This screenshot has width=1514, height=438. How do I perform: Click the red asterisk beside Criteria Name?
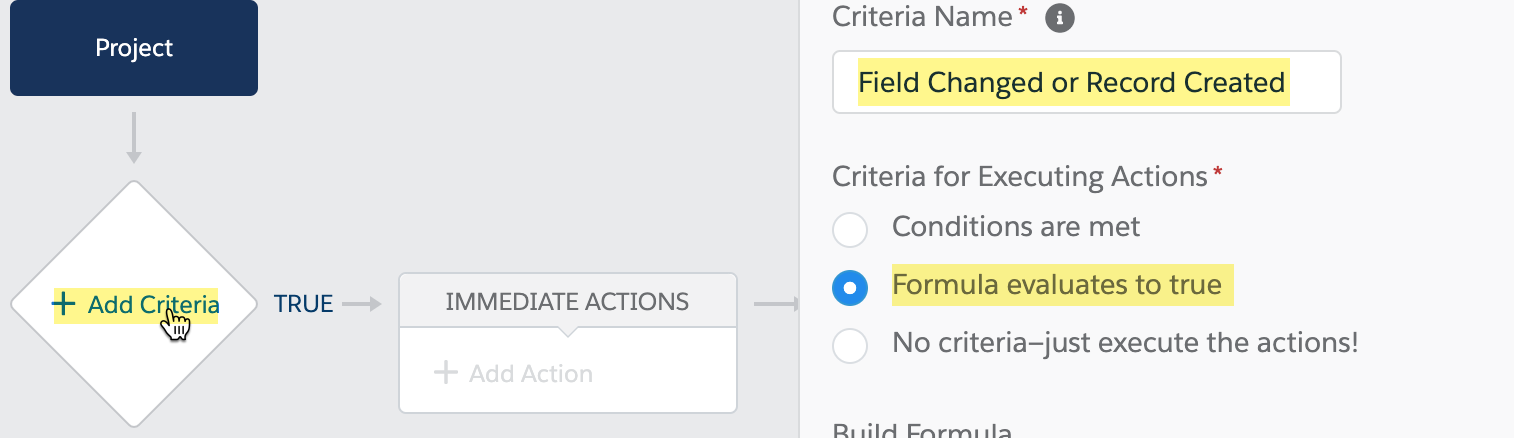point(1022,13)
